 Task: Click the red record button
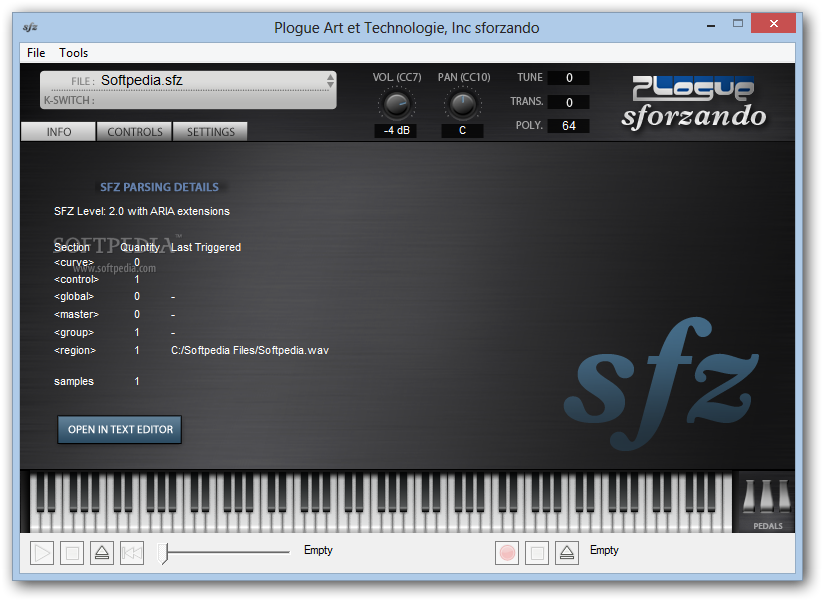coord(507,553)
